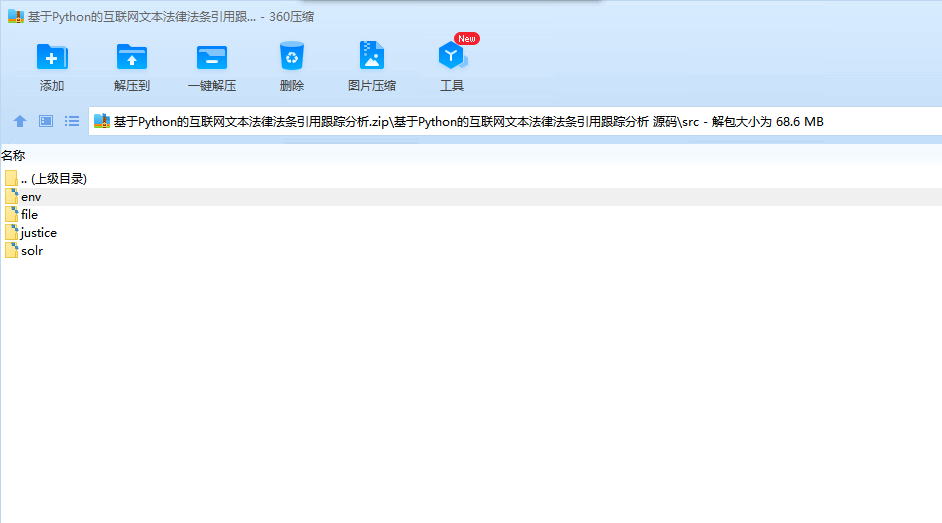Select the '.. (上级目录)' row text
This screenshot has width=942, height=523.
(54, 179)
